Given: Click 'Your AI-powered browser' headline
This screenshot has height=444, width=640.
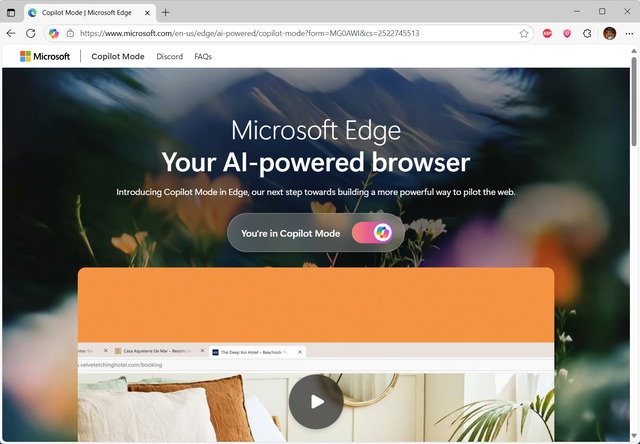Looking at the screenshot, I should [316, 162].
